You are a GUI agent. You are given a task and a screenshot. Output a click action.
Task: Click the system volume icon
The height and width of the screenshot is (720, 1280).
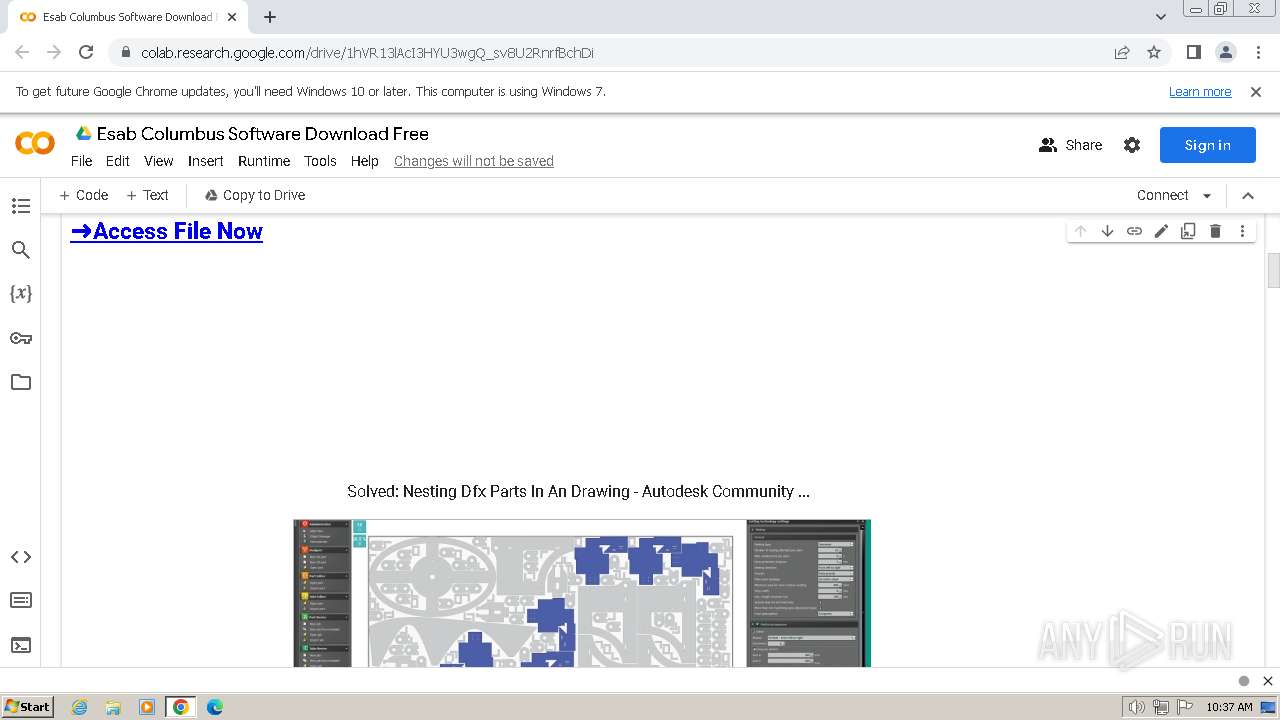pyautogui.click(x=1136, y=707)
